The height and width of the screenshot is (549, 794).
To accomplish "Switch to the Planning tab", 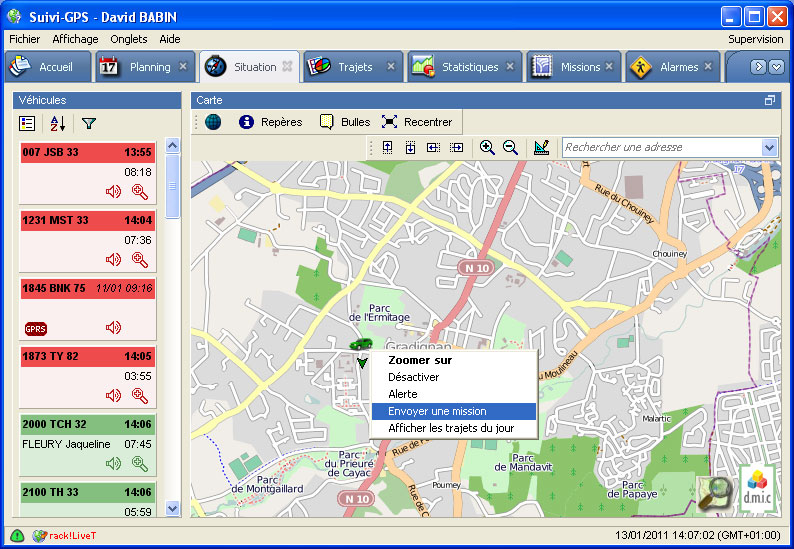I will (145, 66).
